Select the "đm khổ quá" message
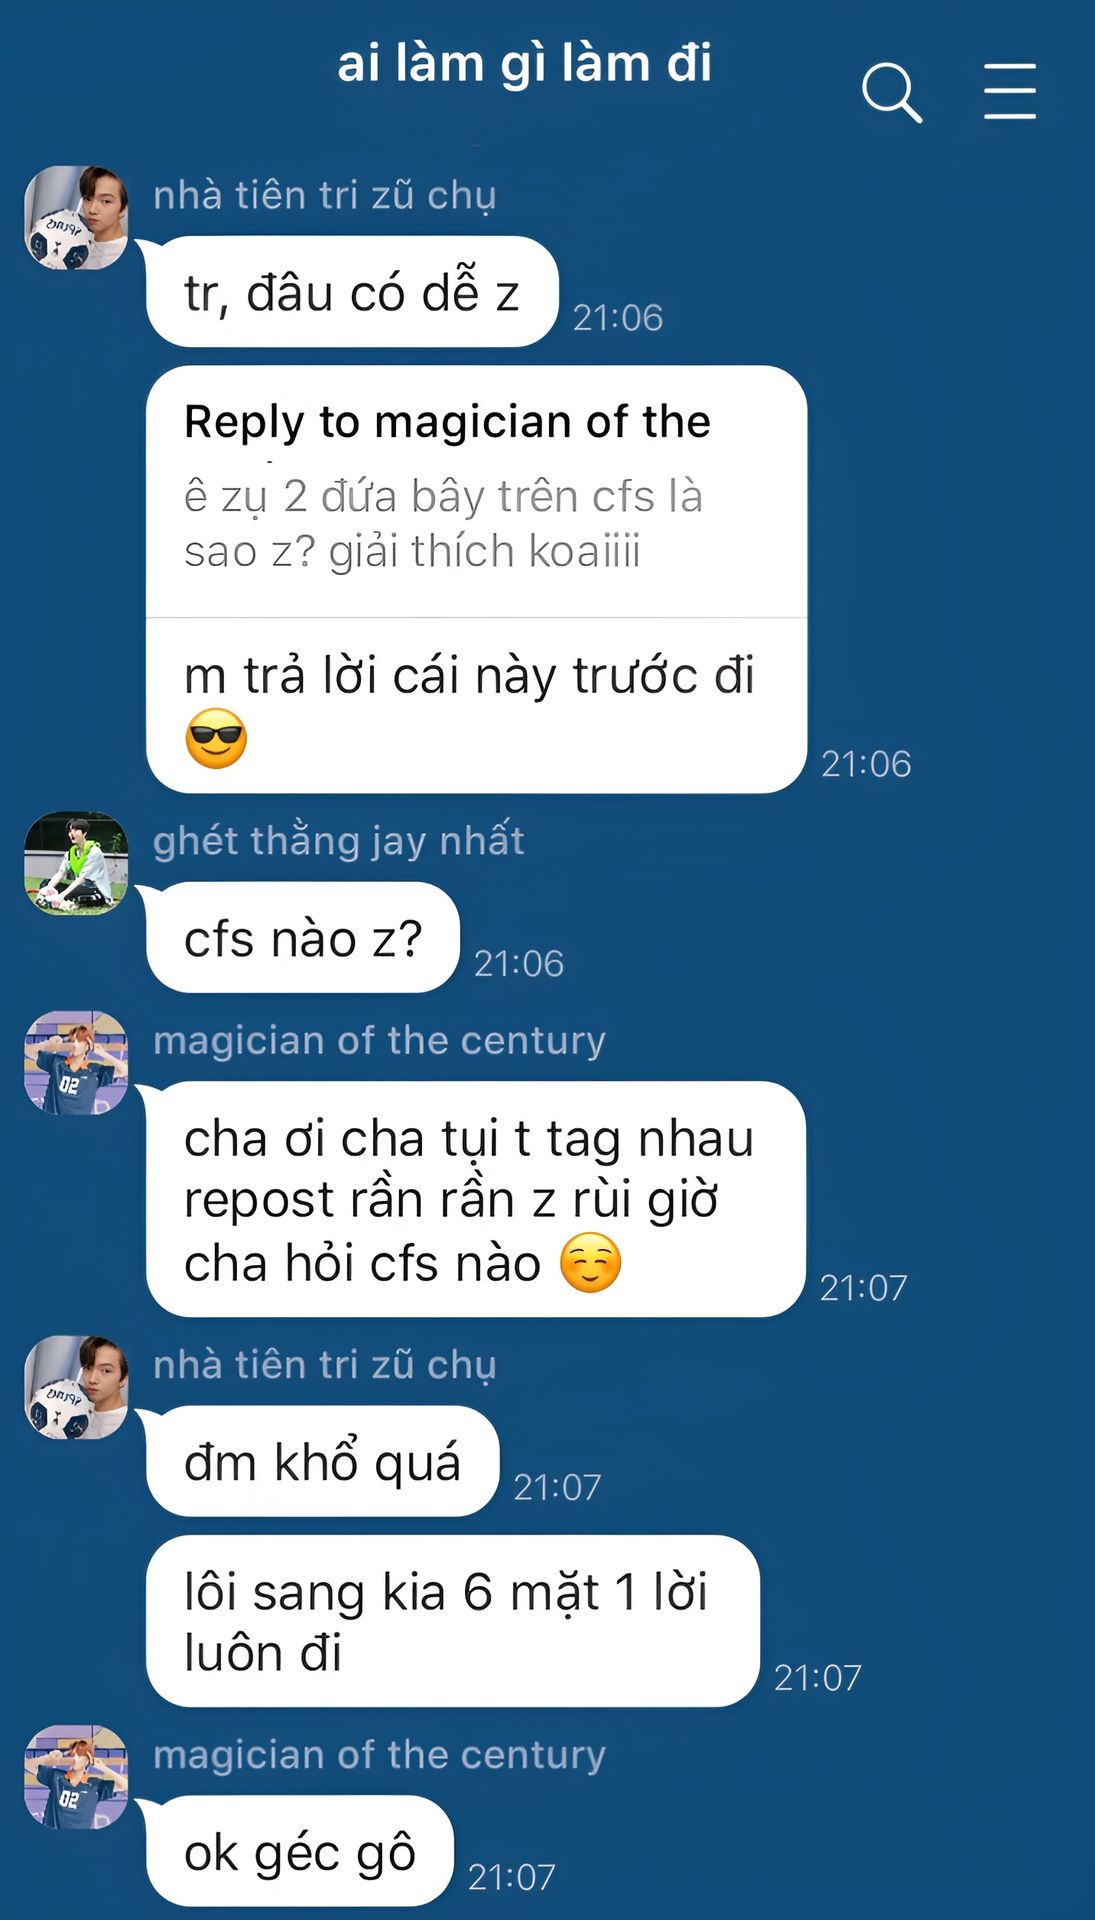 (x=322, y=1461)
